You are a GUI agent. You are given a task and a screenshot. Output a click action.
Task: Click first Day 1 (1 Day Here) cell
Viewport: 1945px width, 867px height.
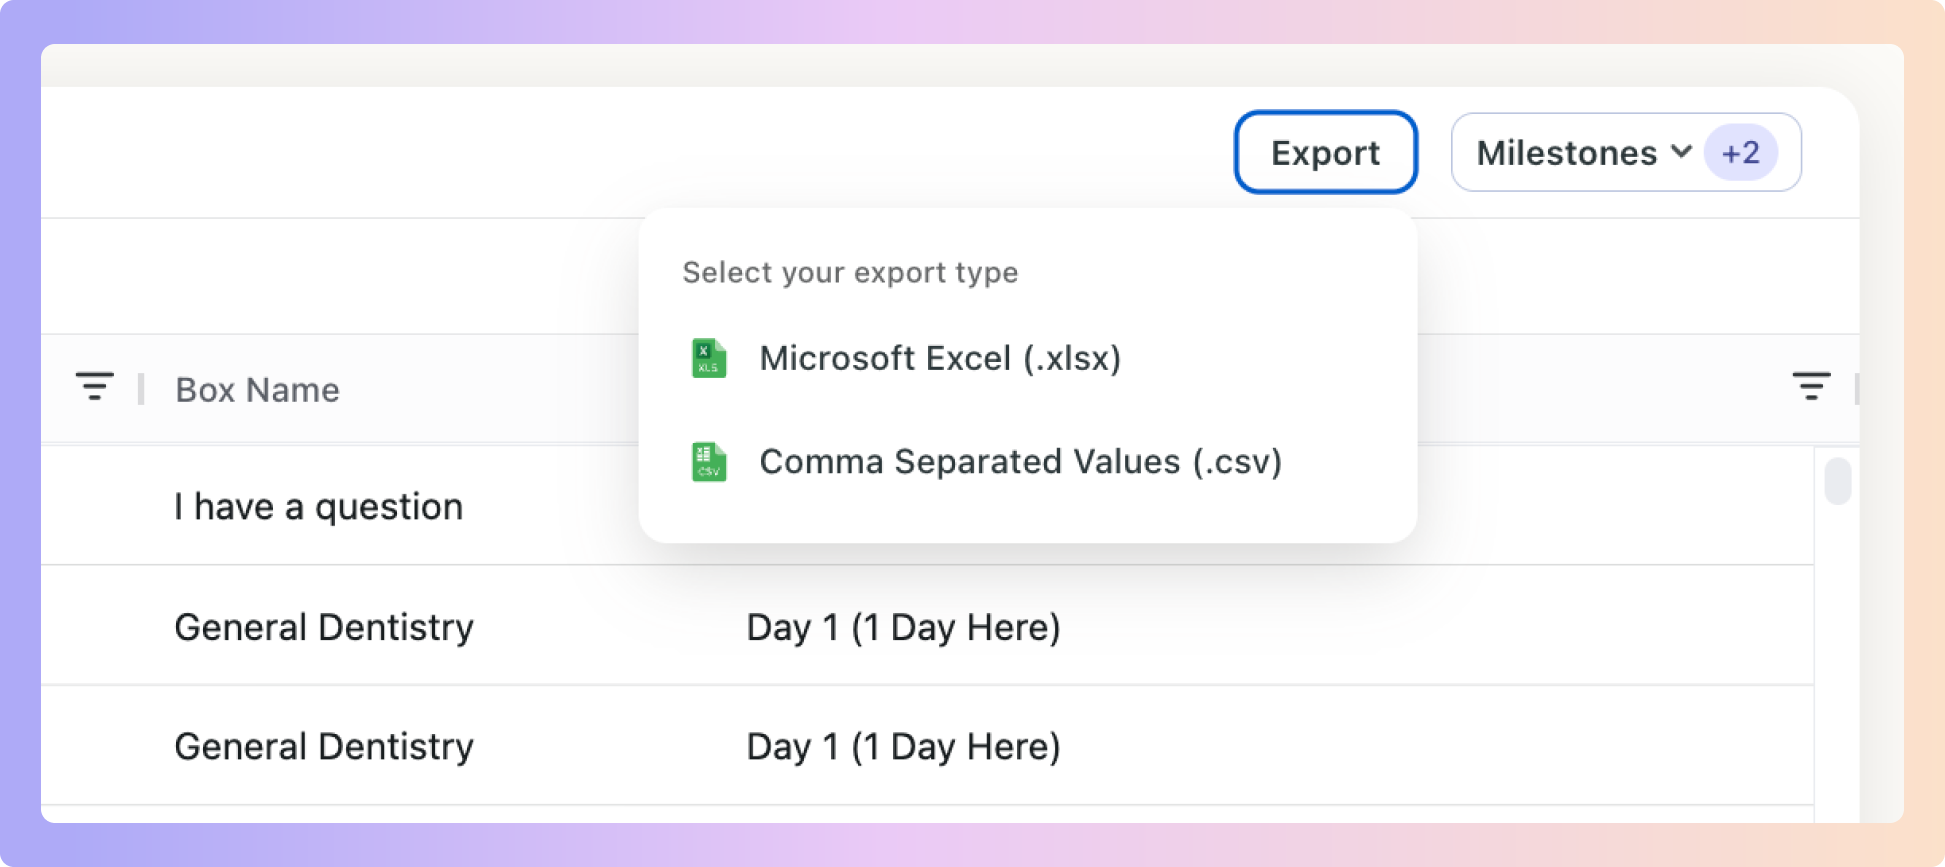[903, 627]
